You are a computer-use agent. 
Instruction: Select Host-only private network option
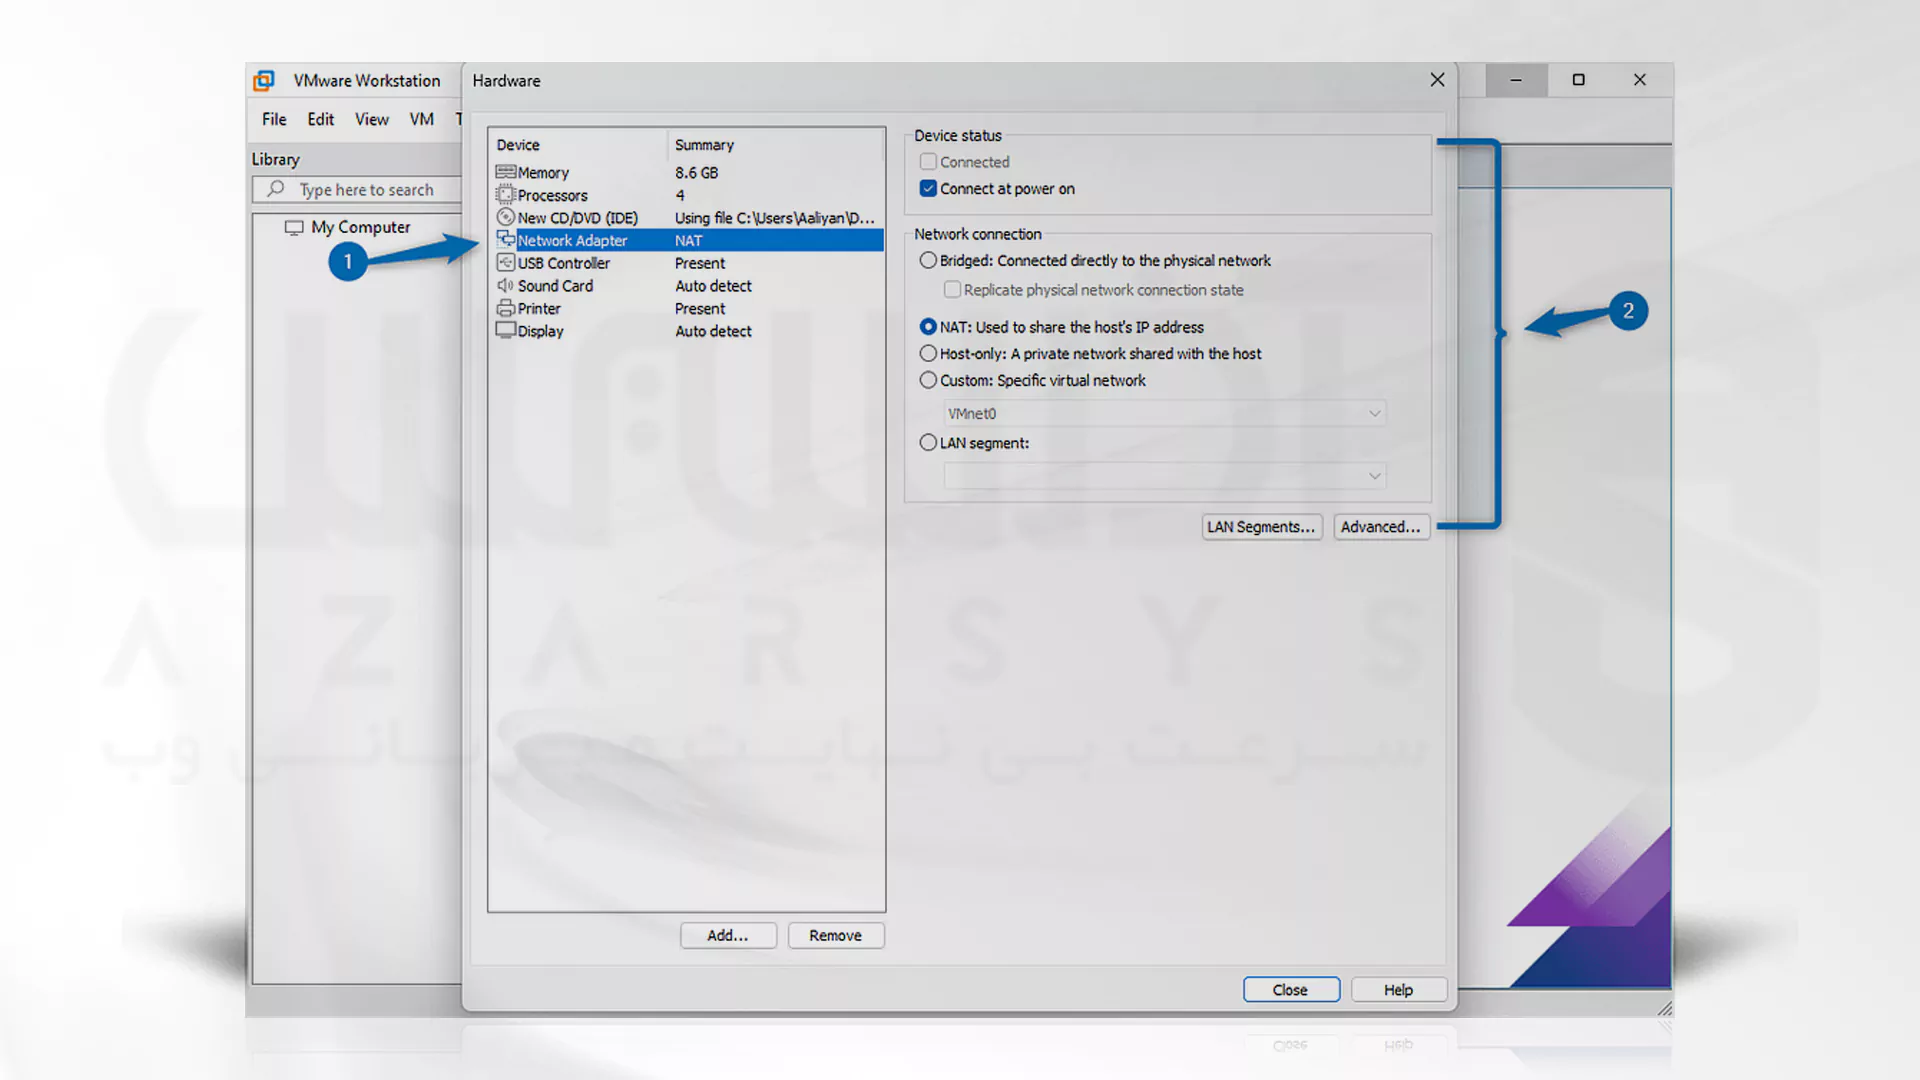click(928, 353)
